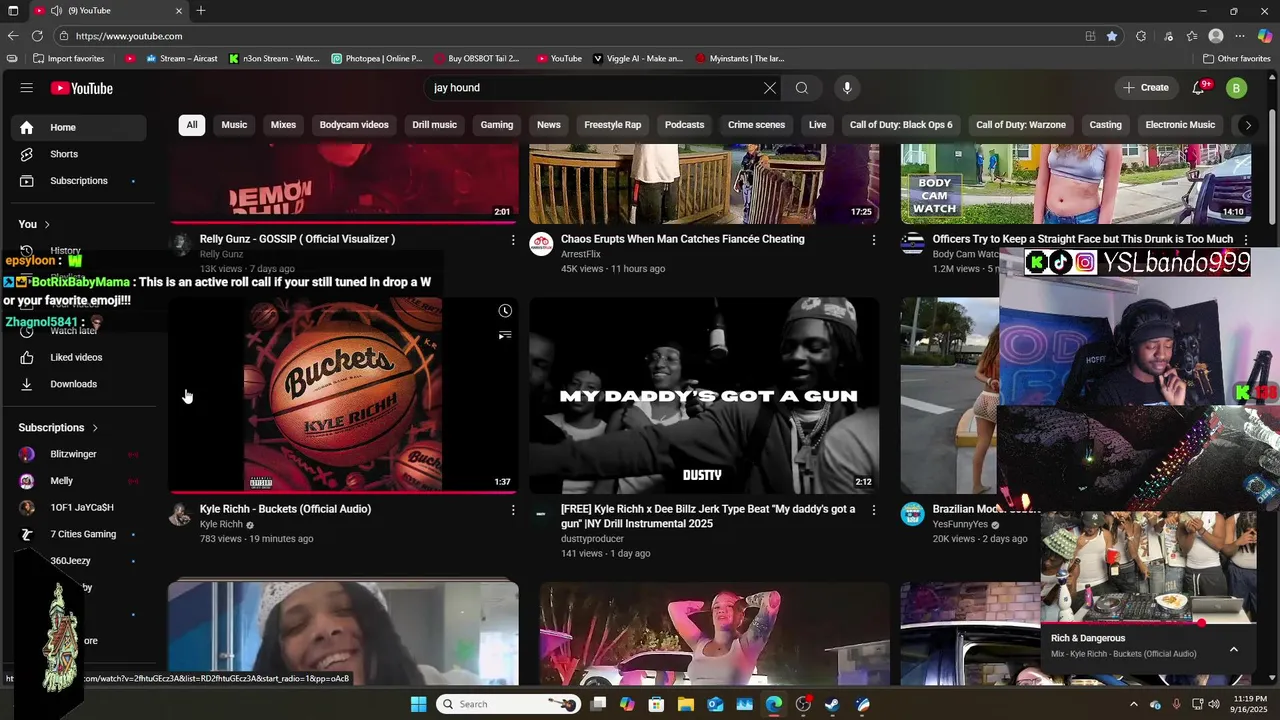Select the Freestyle Rap filter chip

pos(612,125)
